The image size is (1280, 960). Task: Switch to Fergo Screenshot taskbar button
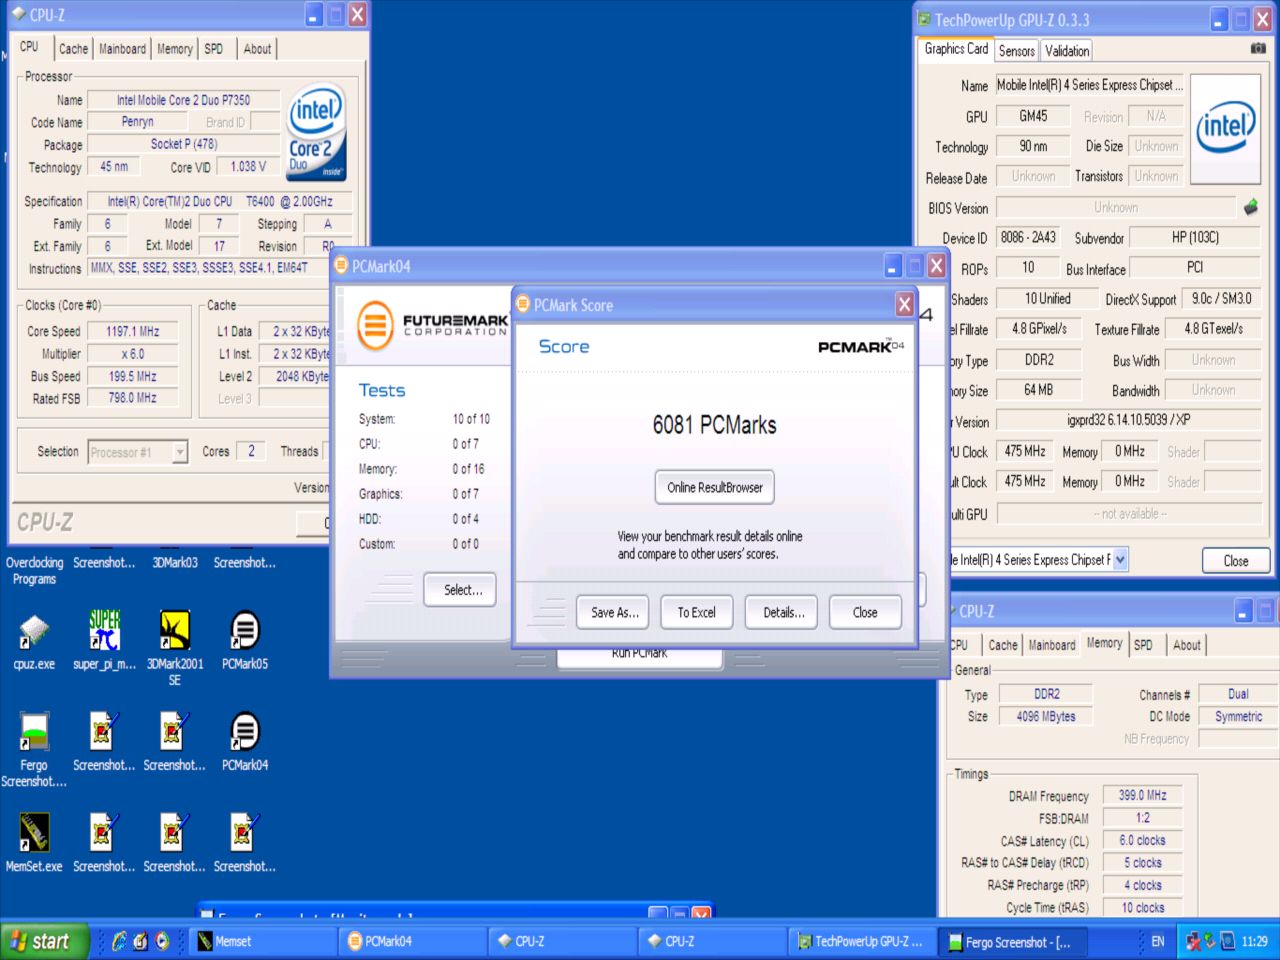coord(1013,941)
